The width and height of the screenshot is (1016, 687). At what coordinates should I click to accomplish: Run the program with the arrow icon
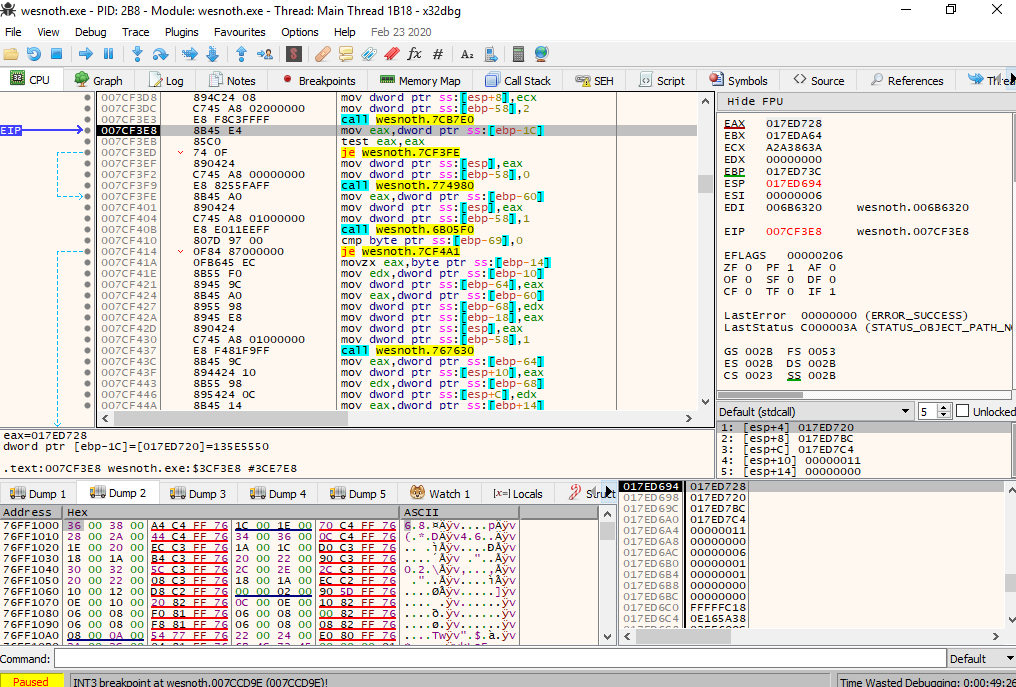point(86,54)
